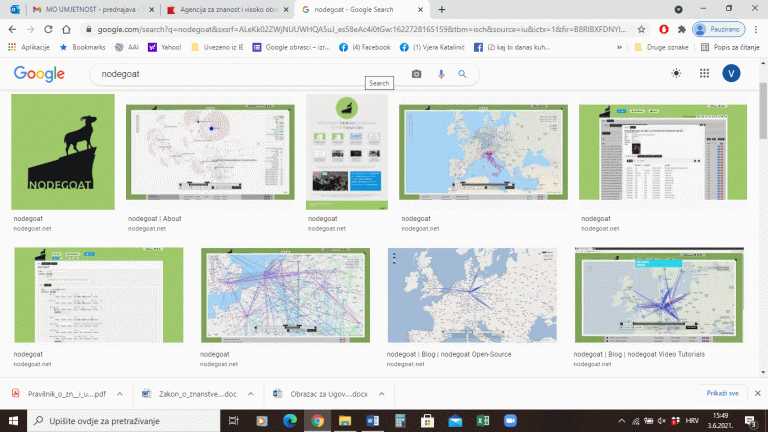768x432 pixels.
Task: Open Word from taskbar
Action: pos(372,421)
